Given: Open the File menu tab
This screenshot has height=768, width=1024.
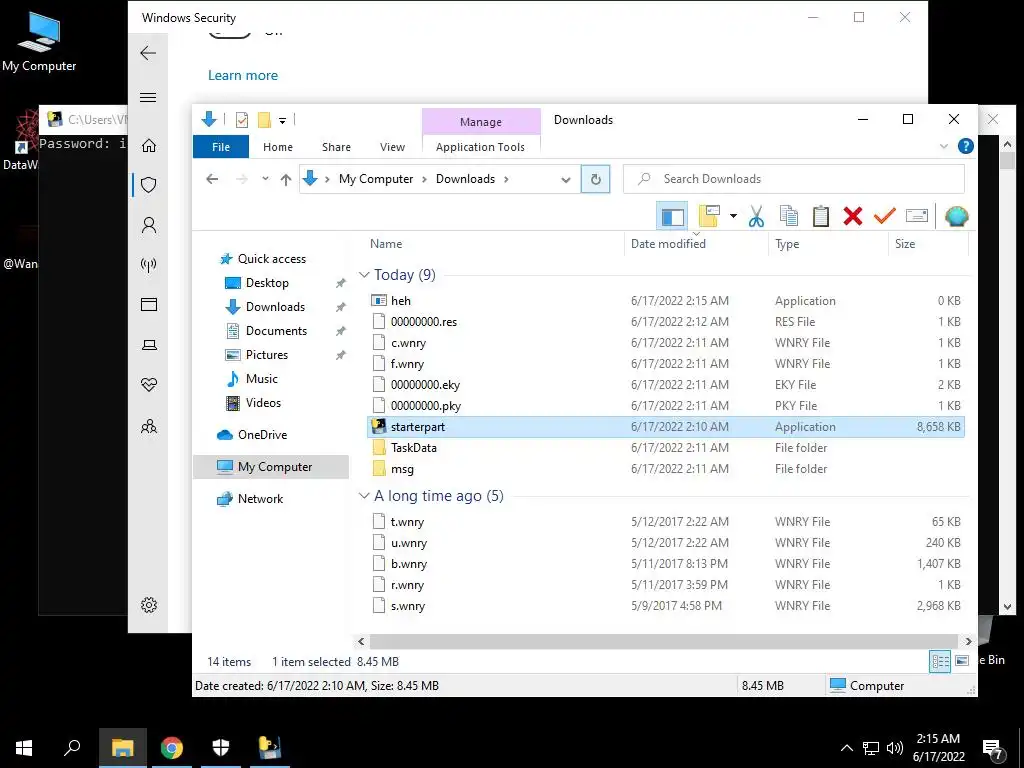Looking at the screenshot, I should pyautogui.click(x=221, y=147).
